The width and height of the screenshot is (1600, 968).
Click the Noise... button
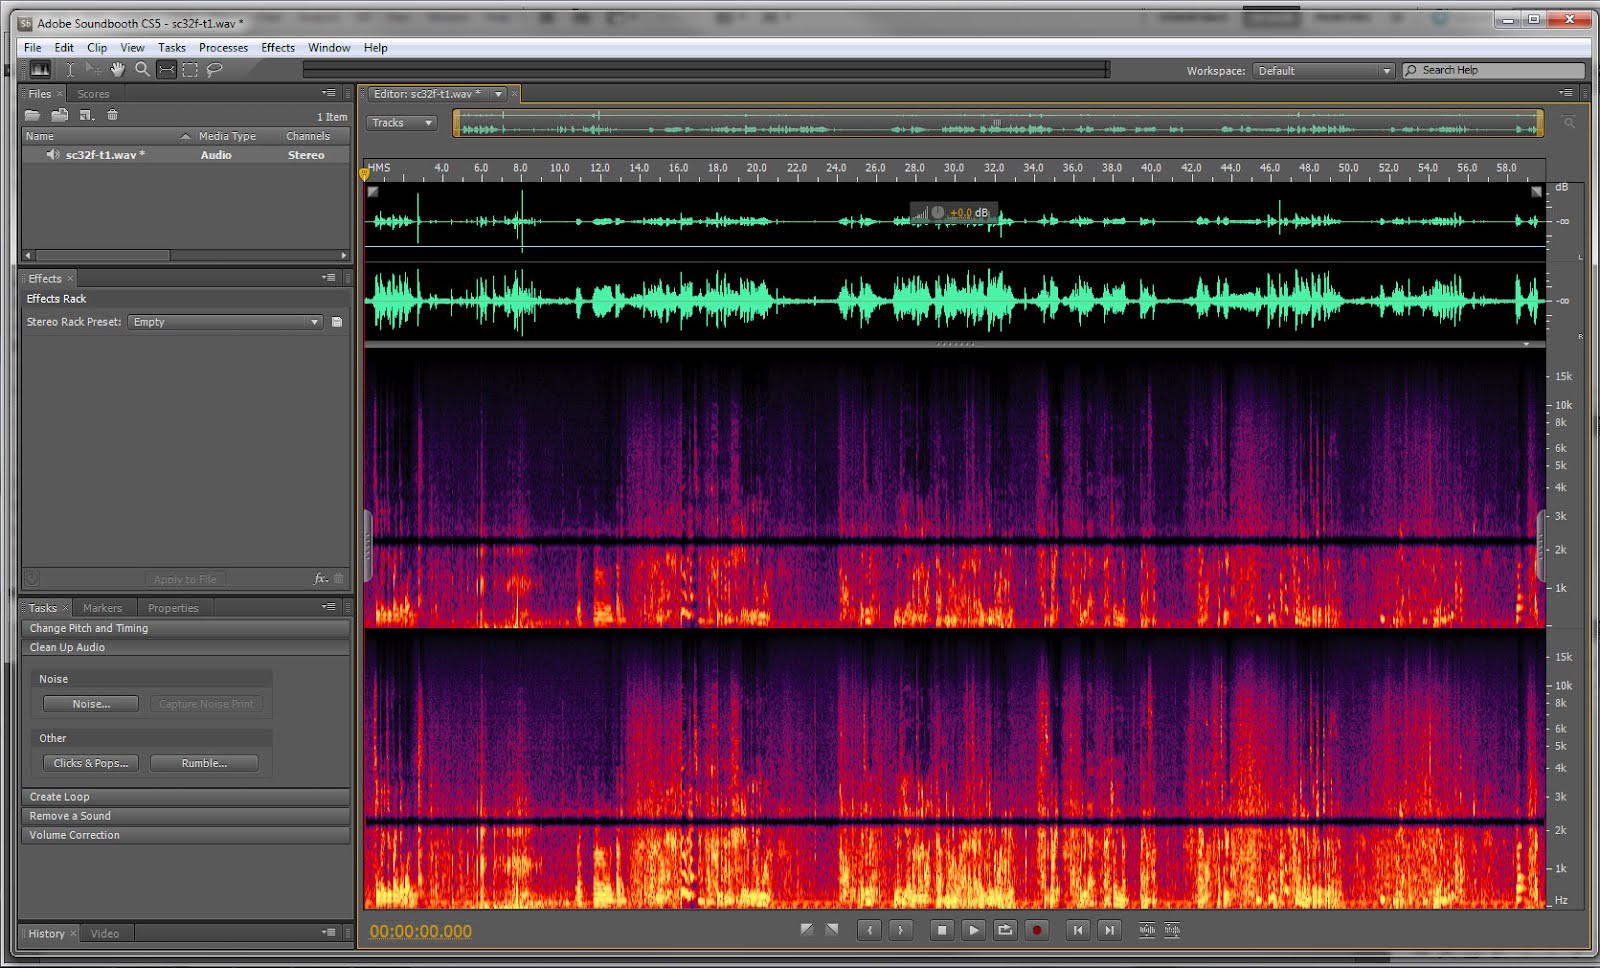(91, 704)
